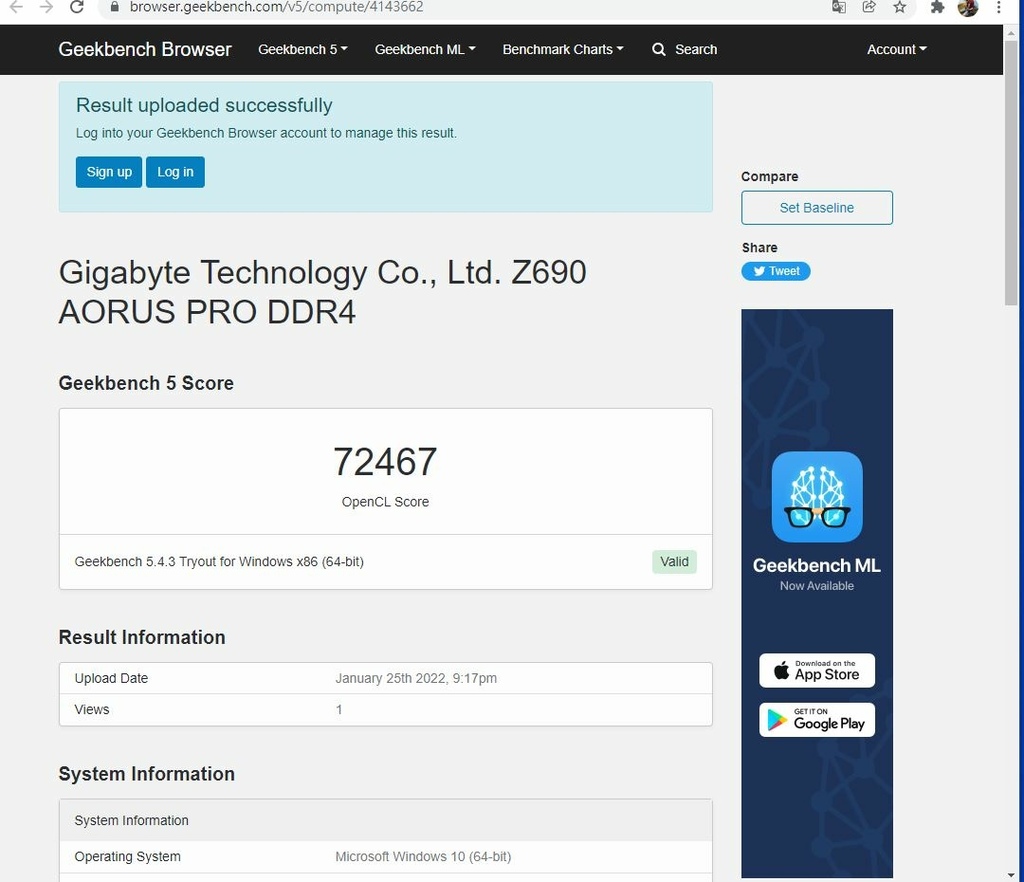Click the share page icon

tap(869, 7)
